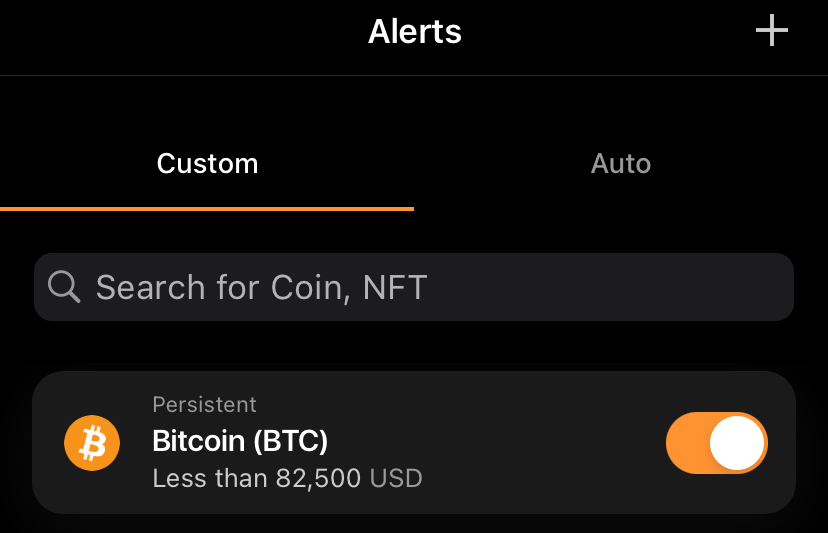Click the Persistent alert type label

pyautogui.click(x=204, y=405)
